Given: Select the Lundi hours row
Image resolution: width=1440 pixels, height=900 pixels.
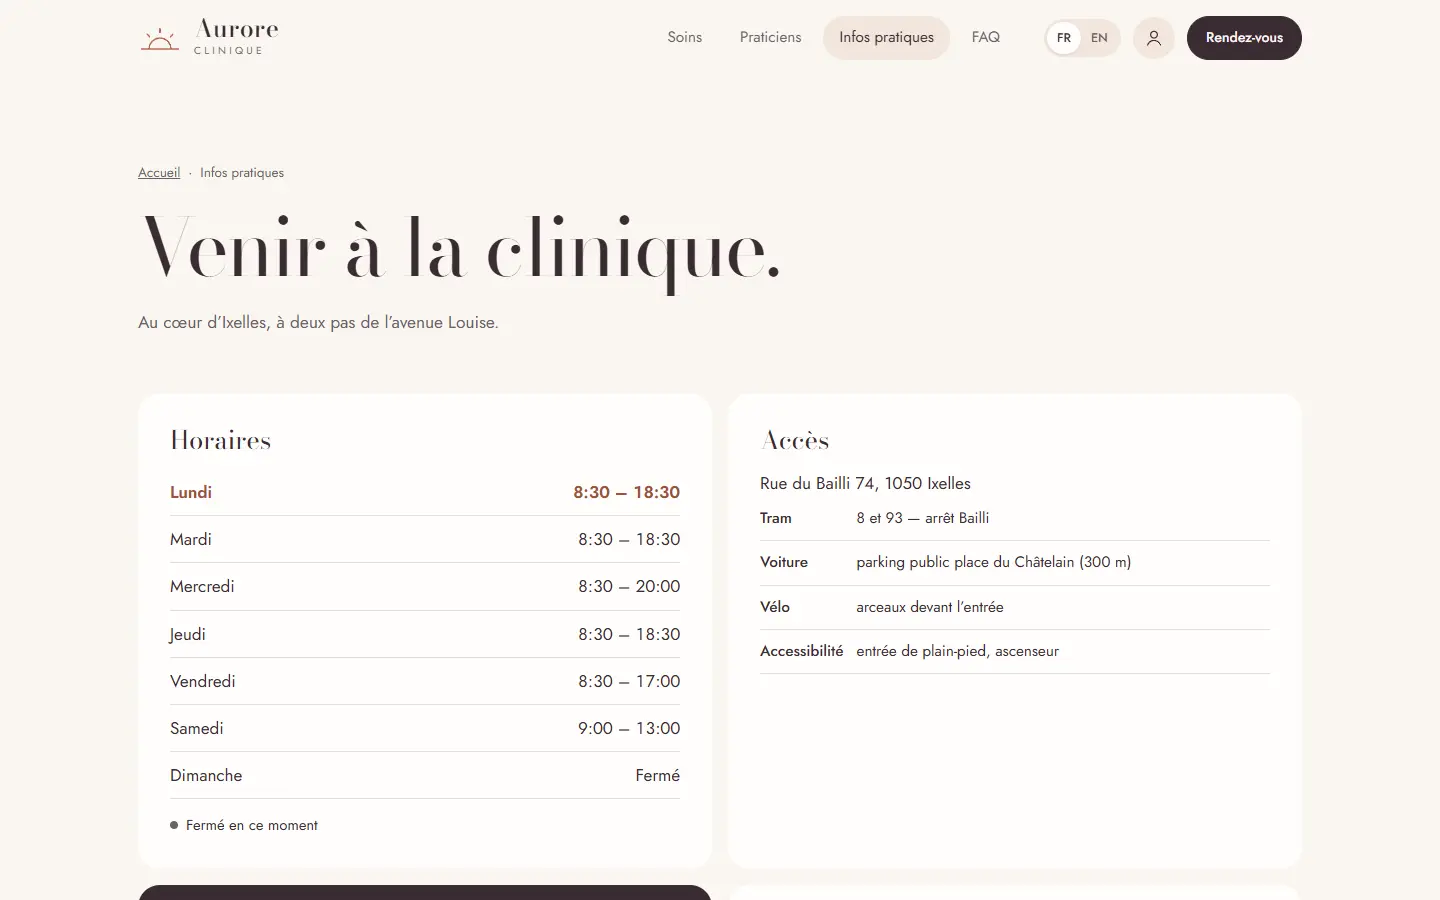Looking at the screenshot, I should pyautogui.click(x=425, y=492).
